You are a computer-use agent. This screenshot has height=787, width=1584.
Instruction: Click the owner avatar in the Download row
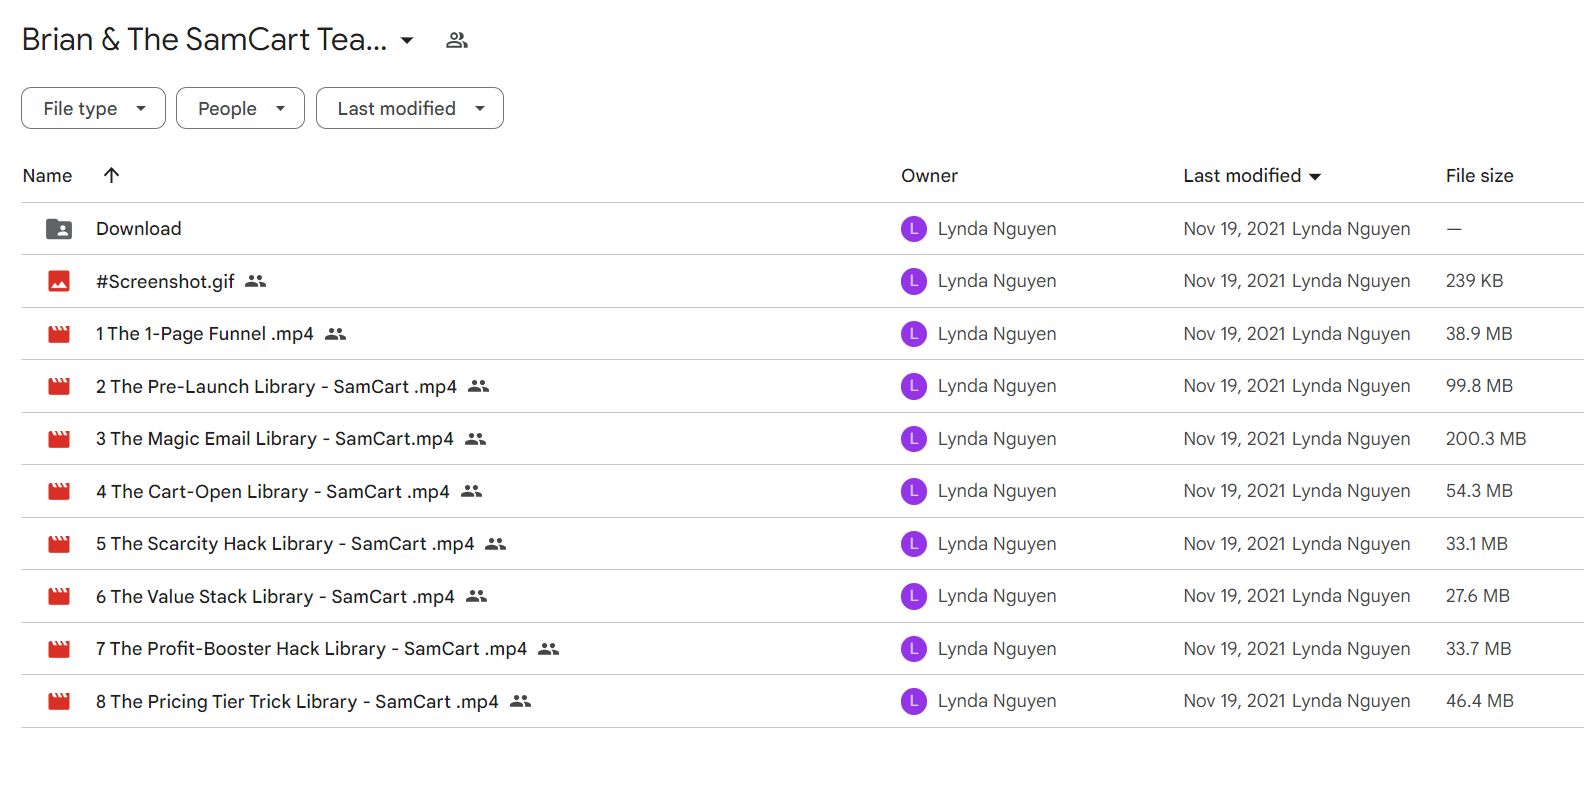point(914,229)
